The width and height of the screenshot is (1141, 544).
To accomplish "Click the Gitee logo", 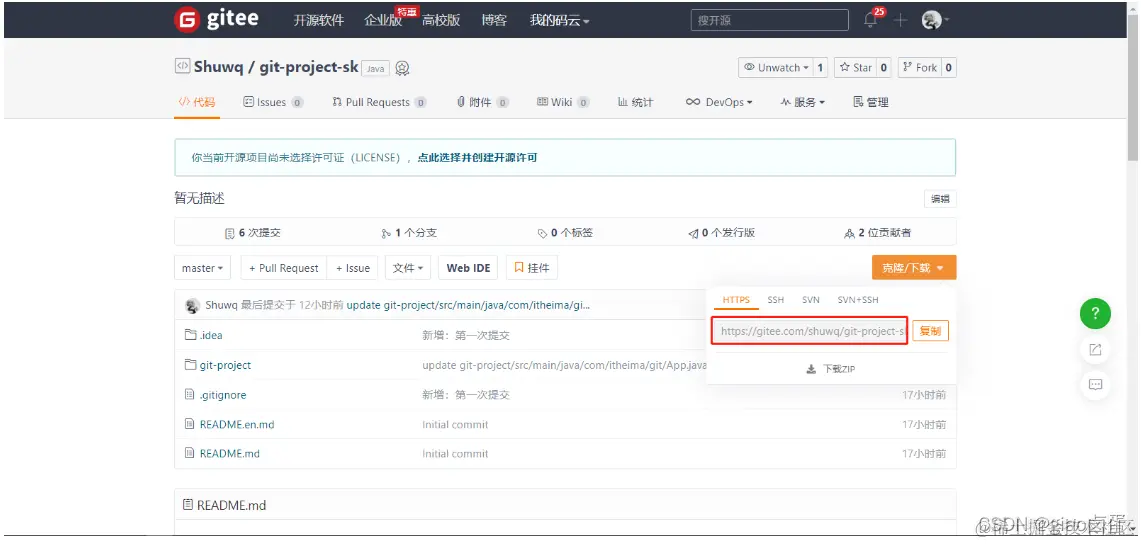I will 216,20.
